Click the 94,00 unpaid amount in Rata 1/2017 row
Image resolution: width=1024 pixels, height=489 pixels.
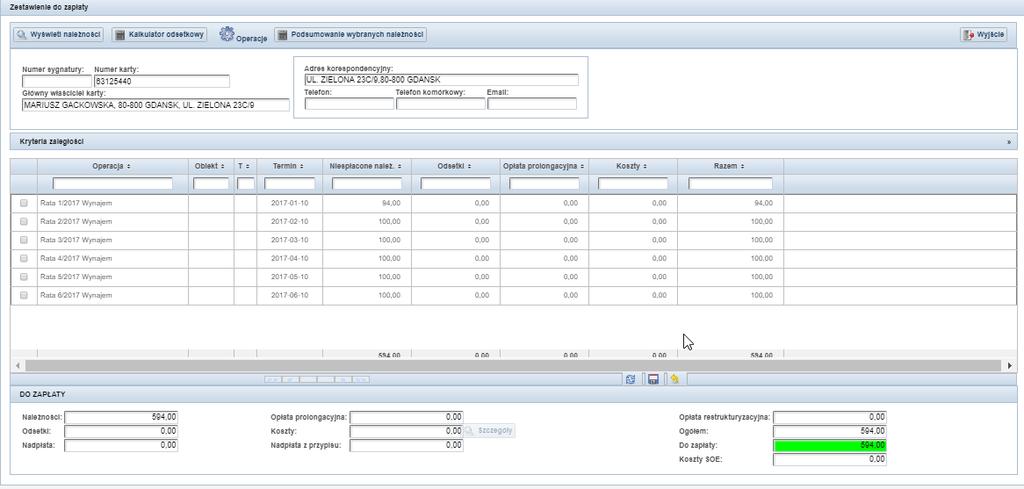367,203
